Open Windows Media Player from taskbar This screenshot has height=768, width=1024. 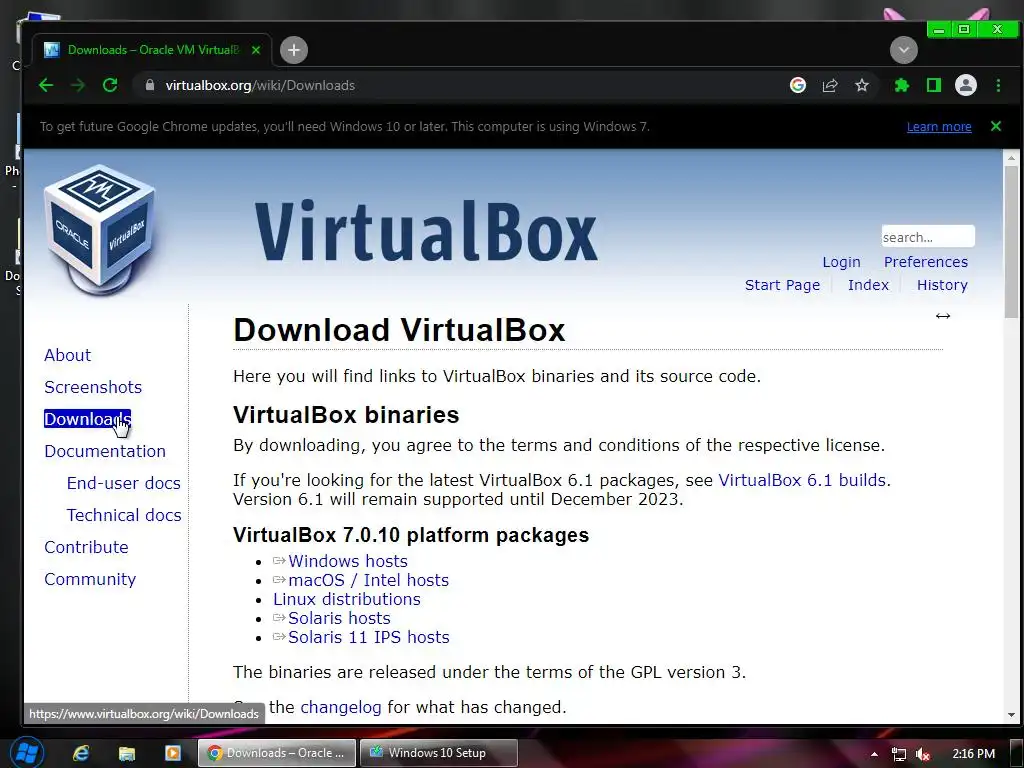(172, 753)
